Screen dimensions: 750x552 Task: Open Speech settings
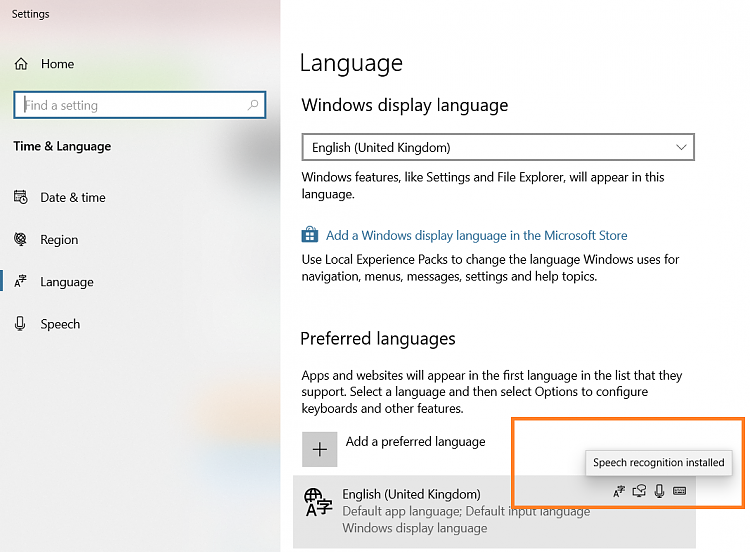(60, 324)
